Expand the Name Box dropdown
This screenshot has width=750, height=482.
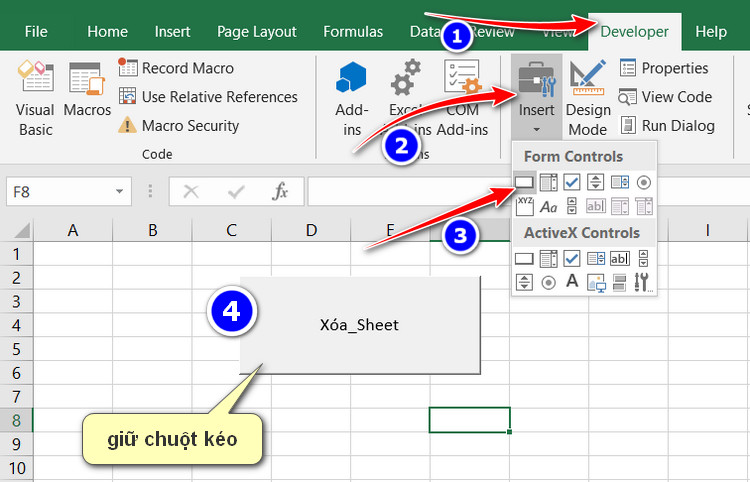point(120,191)
